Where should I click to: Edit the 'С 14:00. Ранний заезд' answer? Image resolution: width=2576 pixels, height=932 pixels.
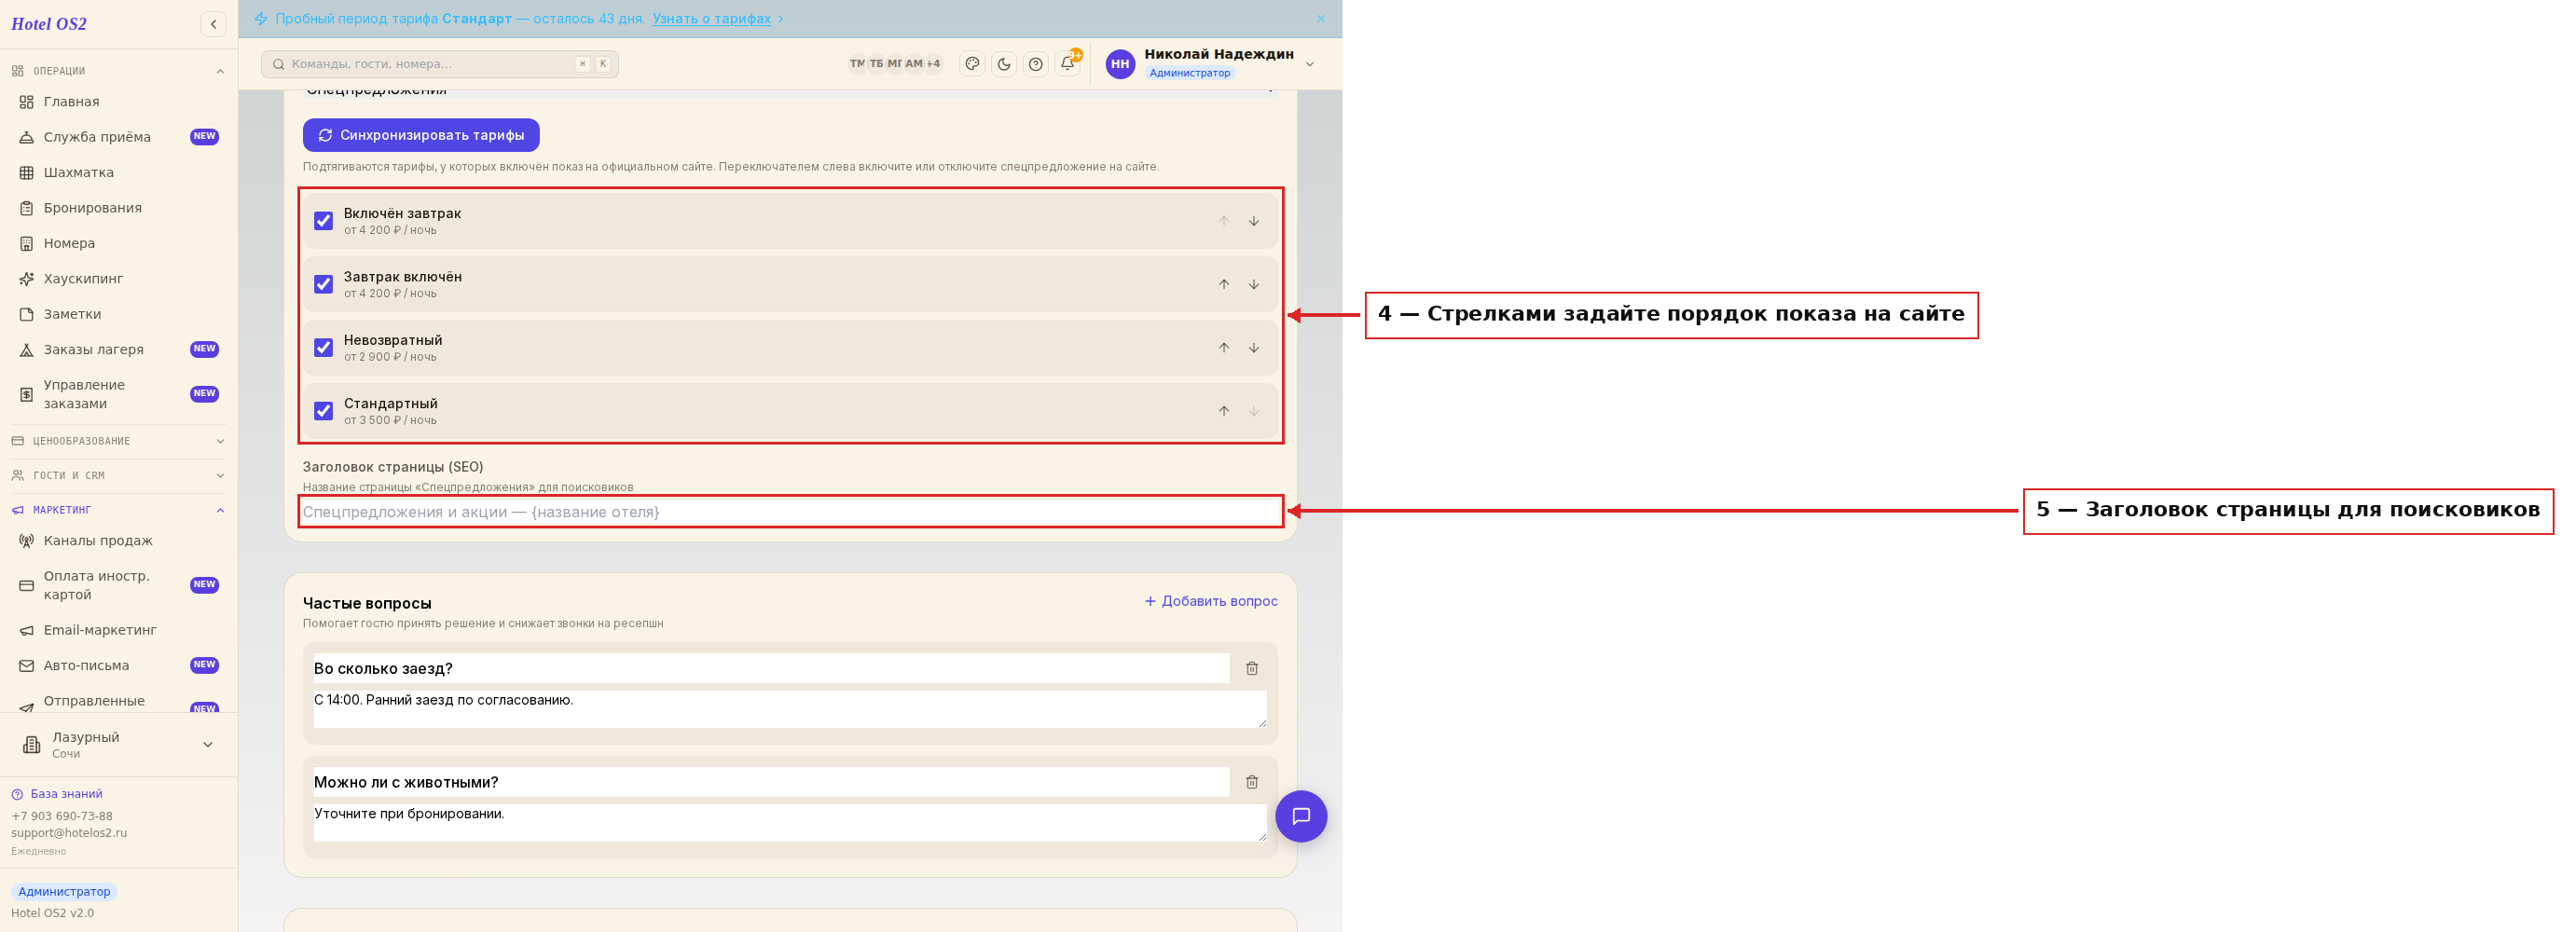[790, 709]
